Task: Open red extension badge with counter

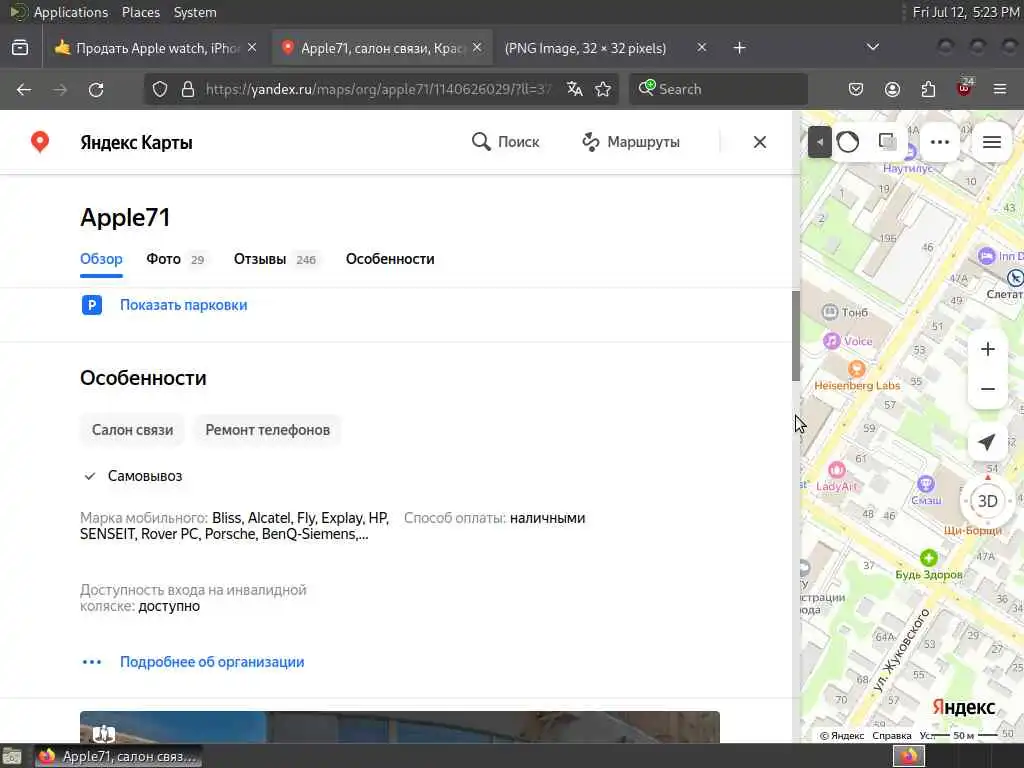Action: coord(965,88)
